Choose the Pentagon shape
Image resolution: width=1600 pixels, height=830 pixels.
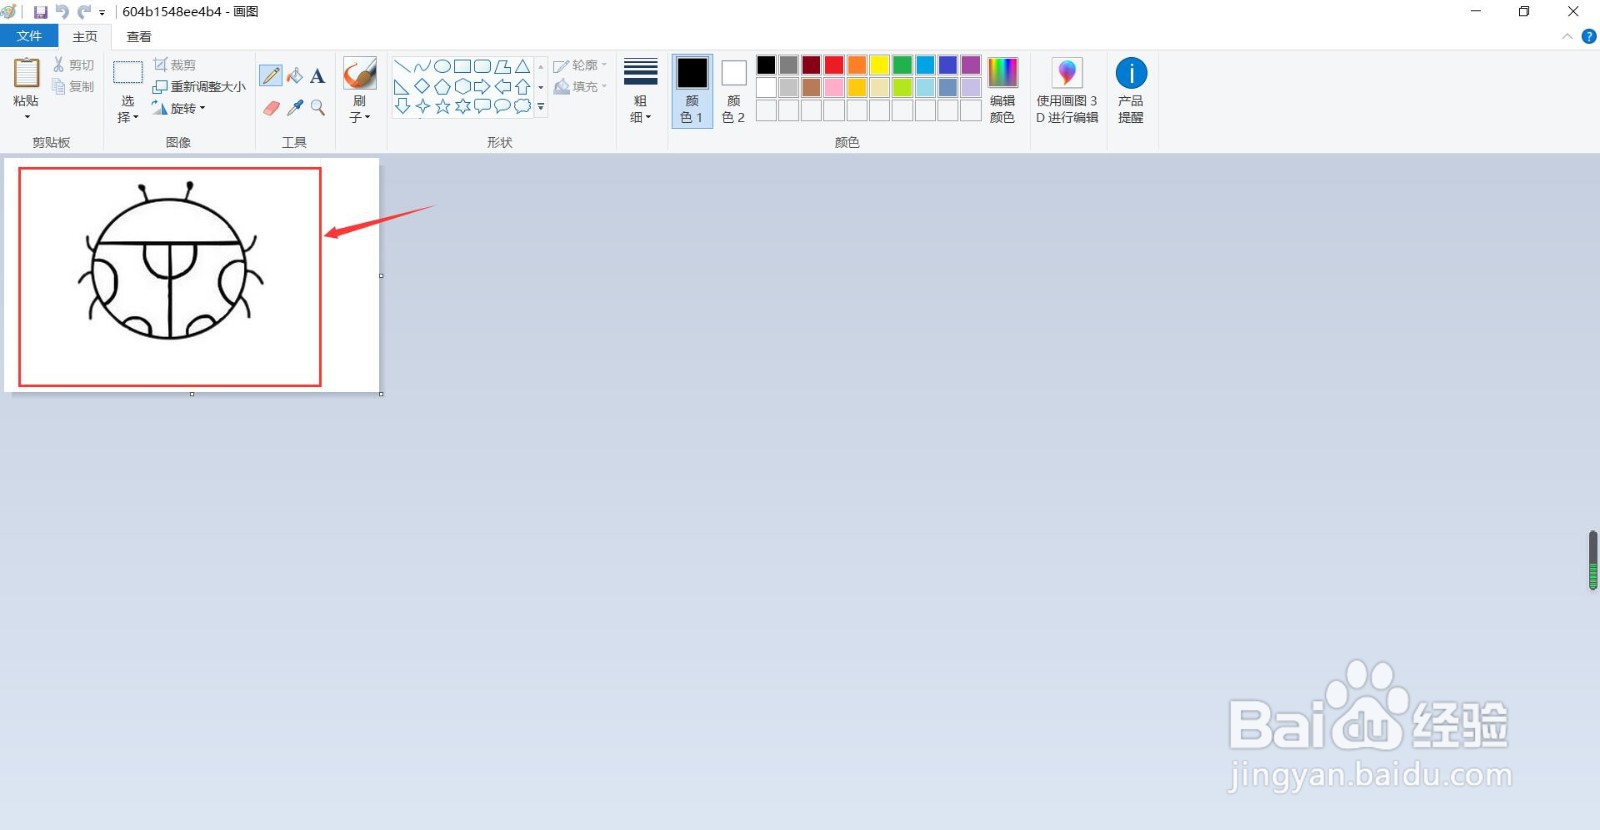442,87
